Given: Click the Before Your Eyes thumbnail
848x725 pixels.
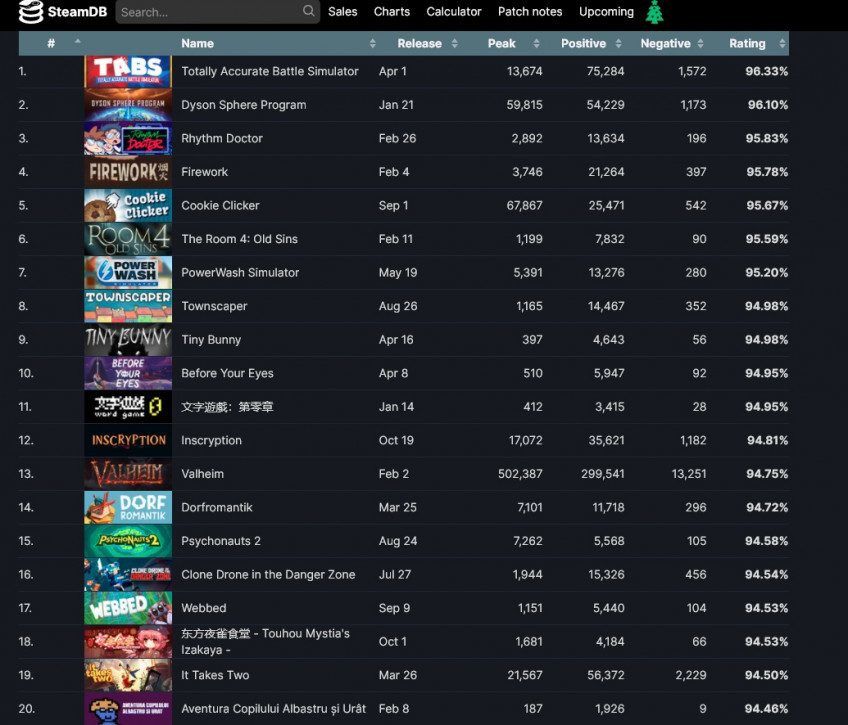Looking at the screenshot, I should click(128, 373).
